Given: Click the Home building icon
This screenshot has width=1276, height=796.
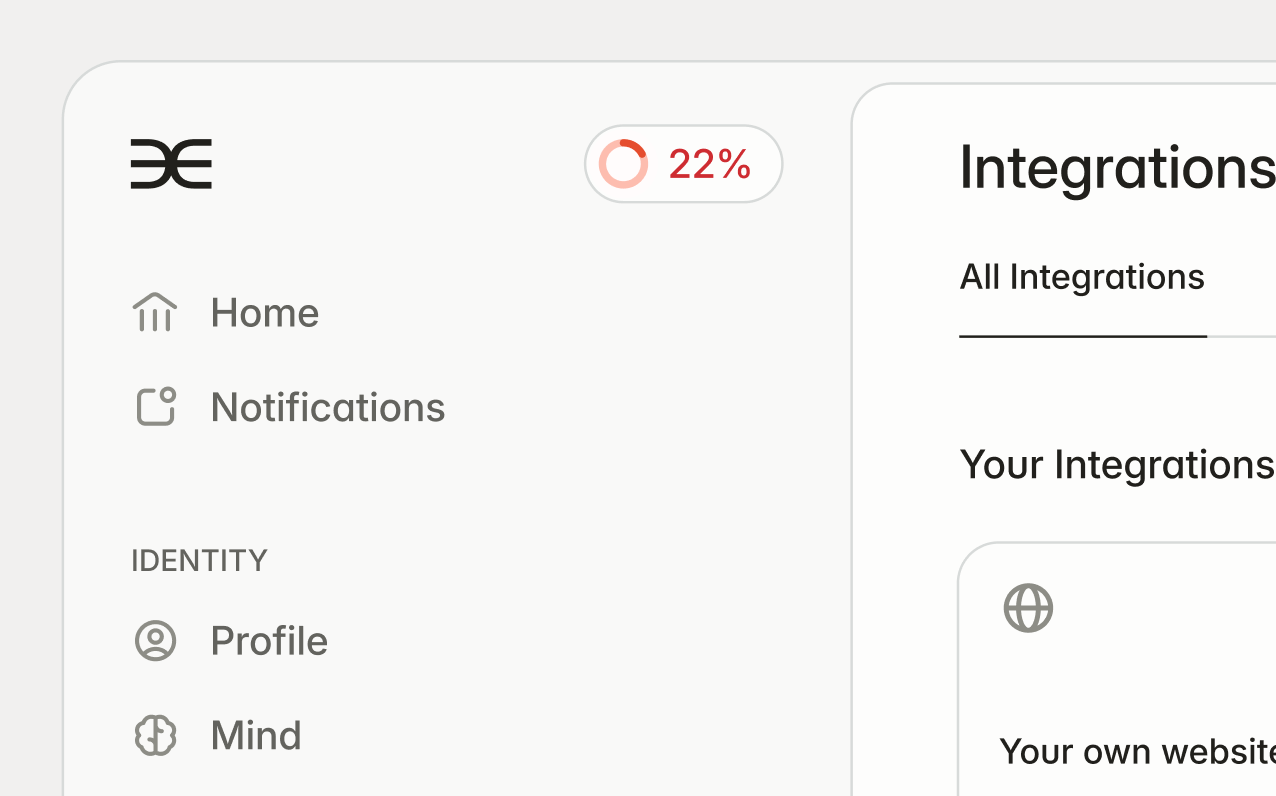Looking at the screenshot, I should point(155,312).
